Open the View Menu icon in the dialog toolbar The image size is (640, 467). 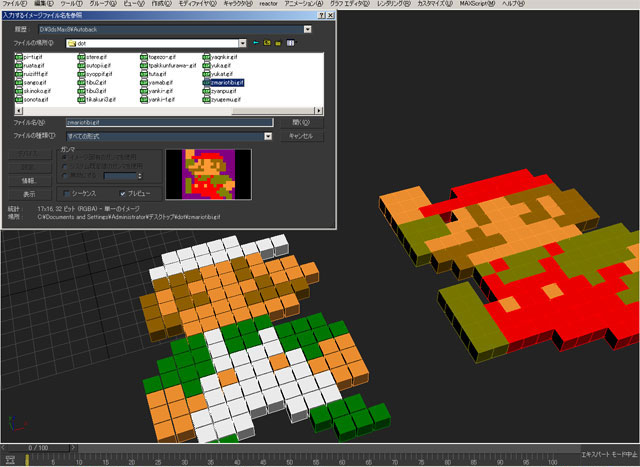click(x=290, y=43)
